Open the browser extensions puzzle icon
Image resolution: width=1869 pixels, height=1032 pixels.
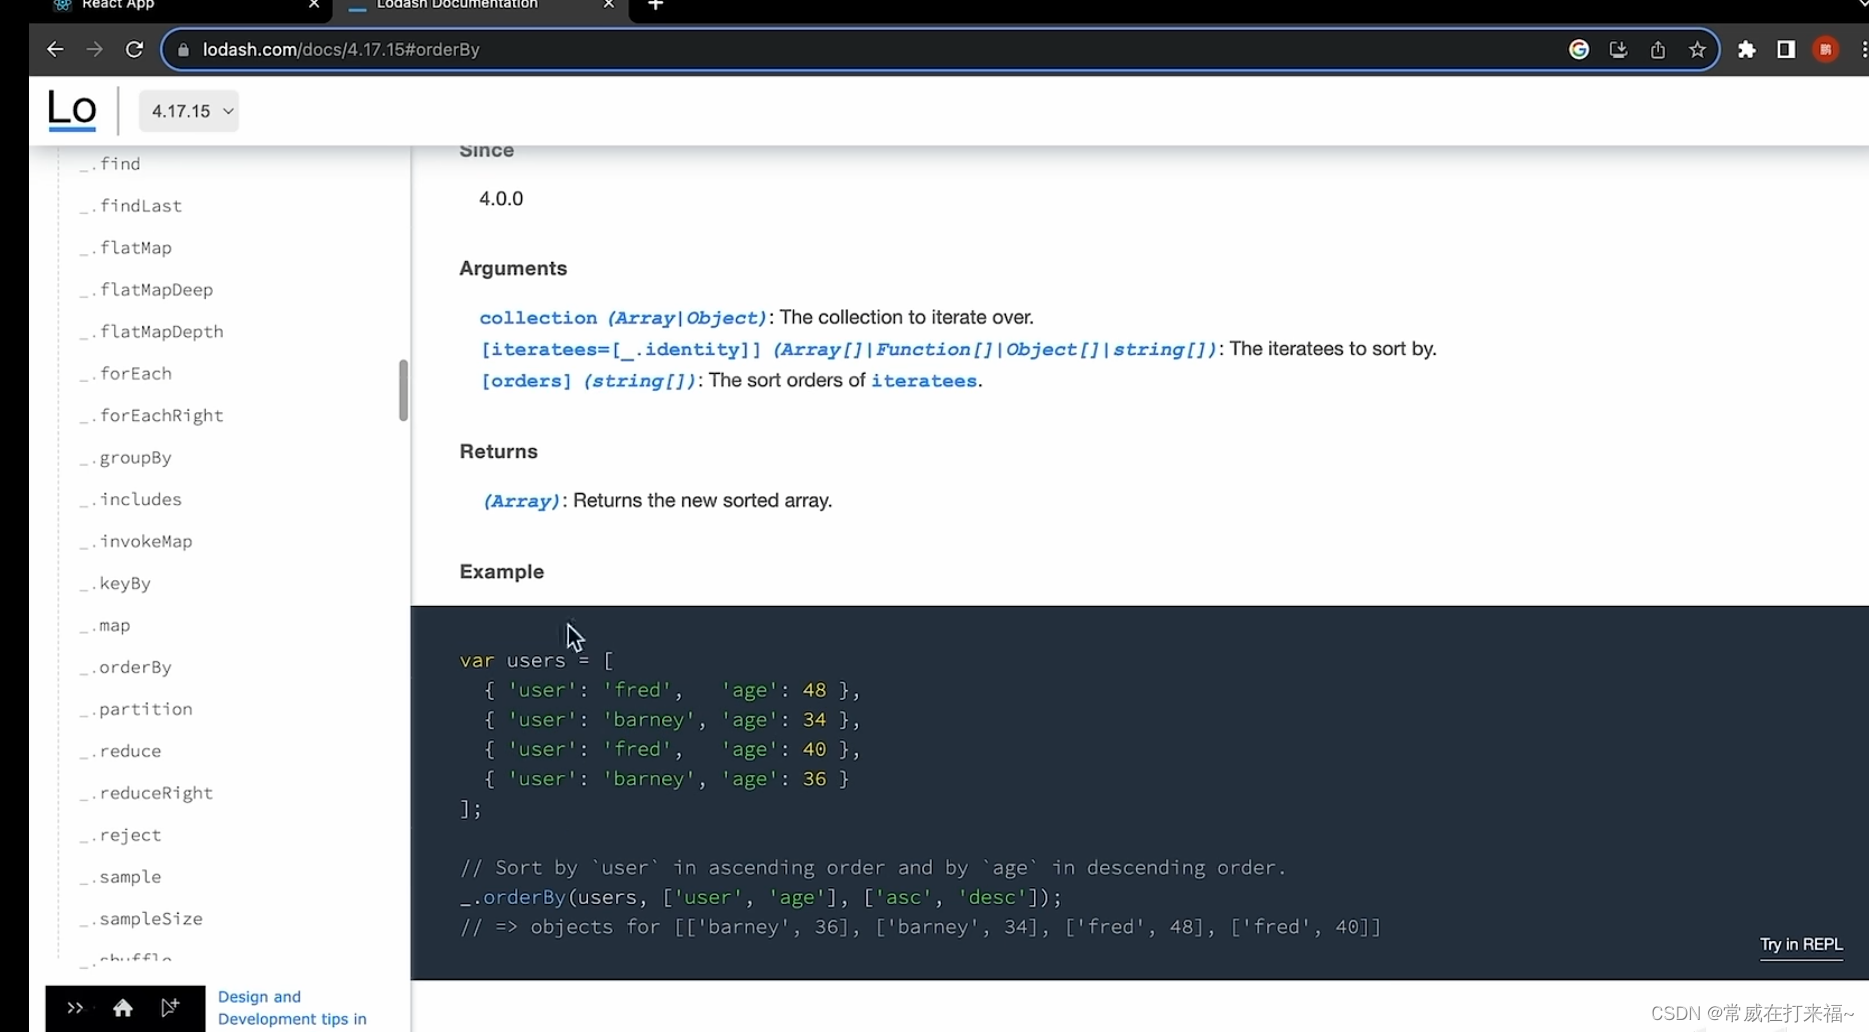pyautogui.click(x=1747, y=49)
